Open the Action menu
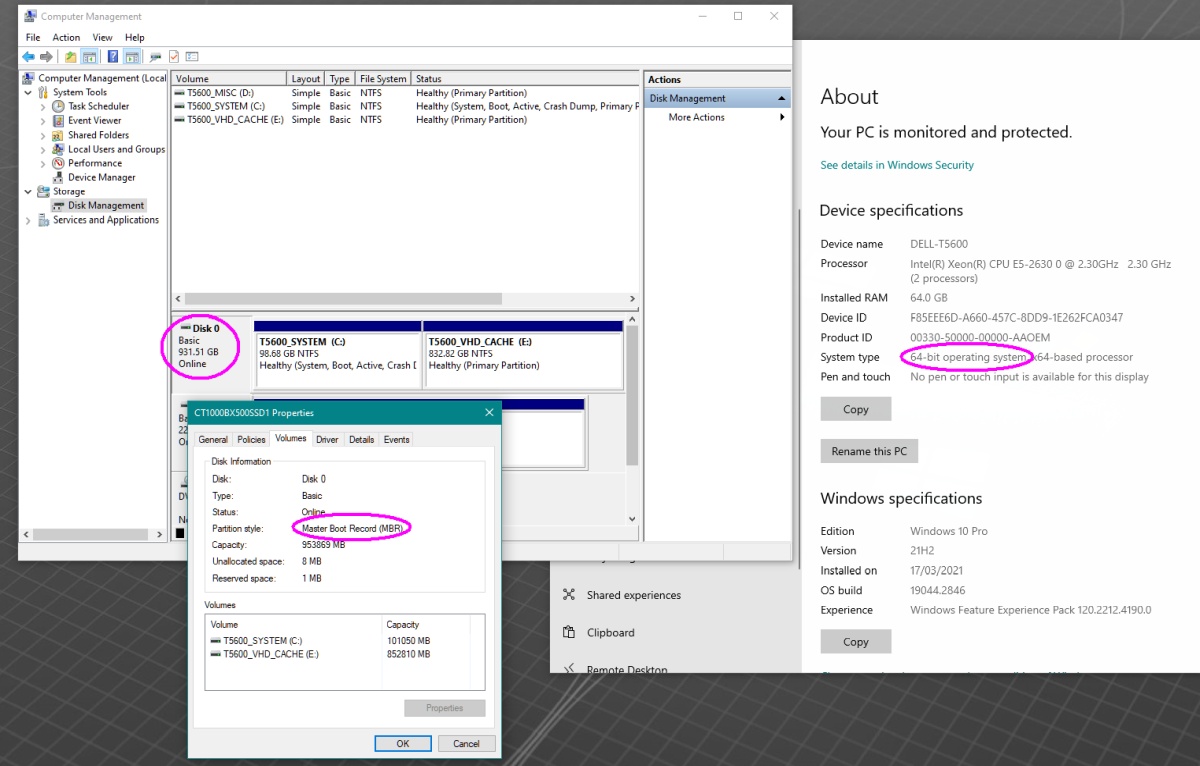This screenshot has height=766, width=1200. pyautogui.click(x=67, y=37)
